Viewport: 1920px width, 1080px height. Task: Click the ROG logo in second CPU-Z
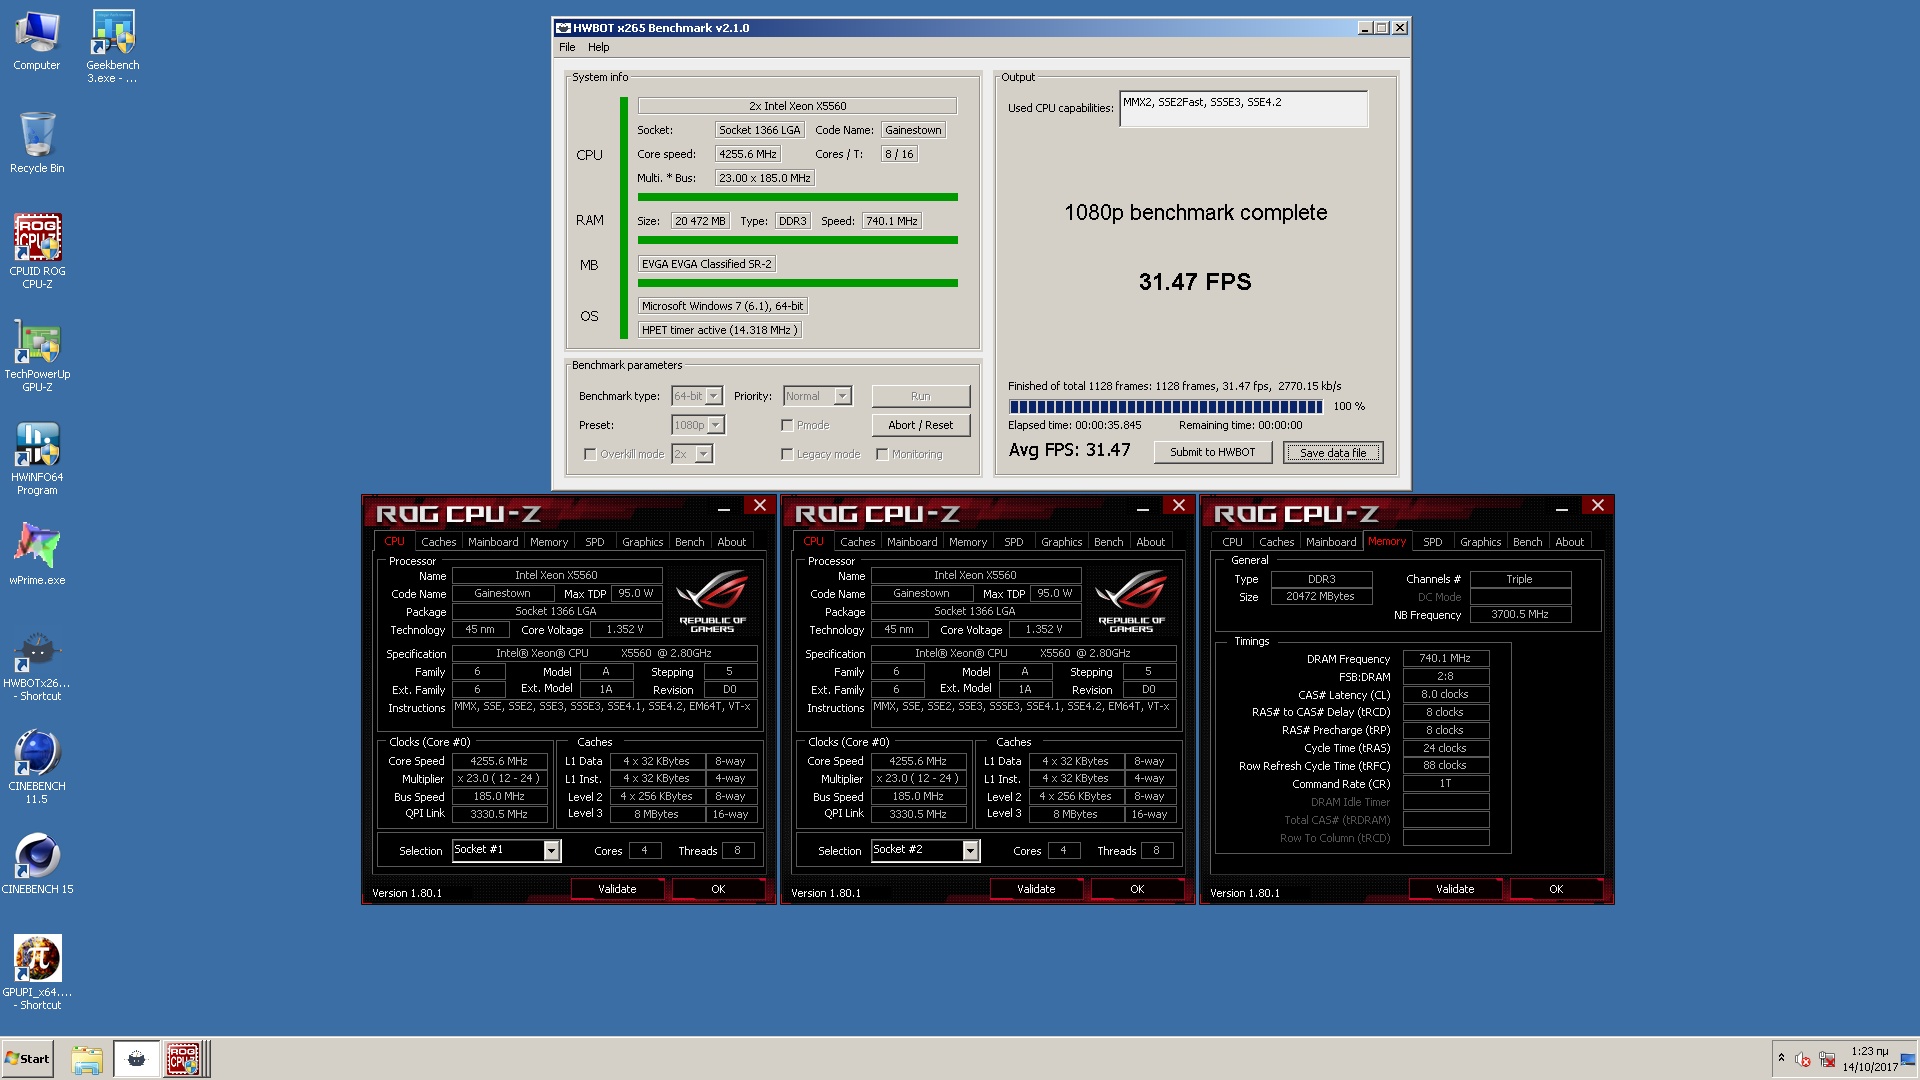coord(1131,600)
